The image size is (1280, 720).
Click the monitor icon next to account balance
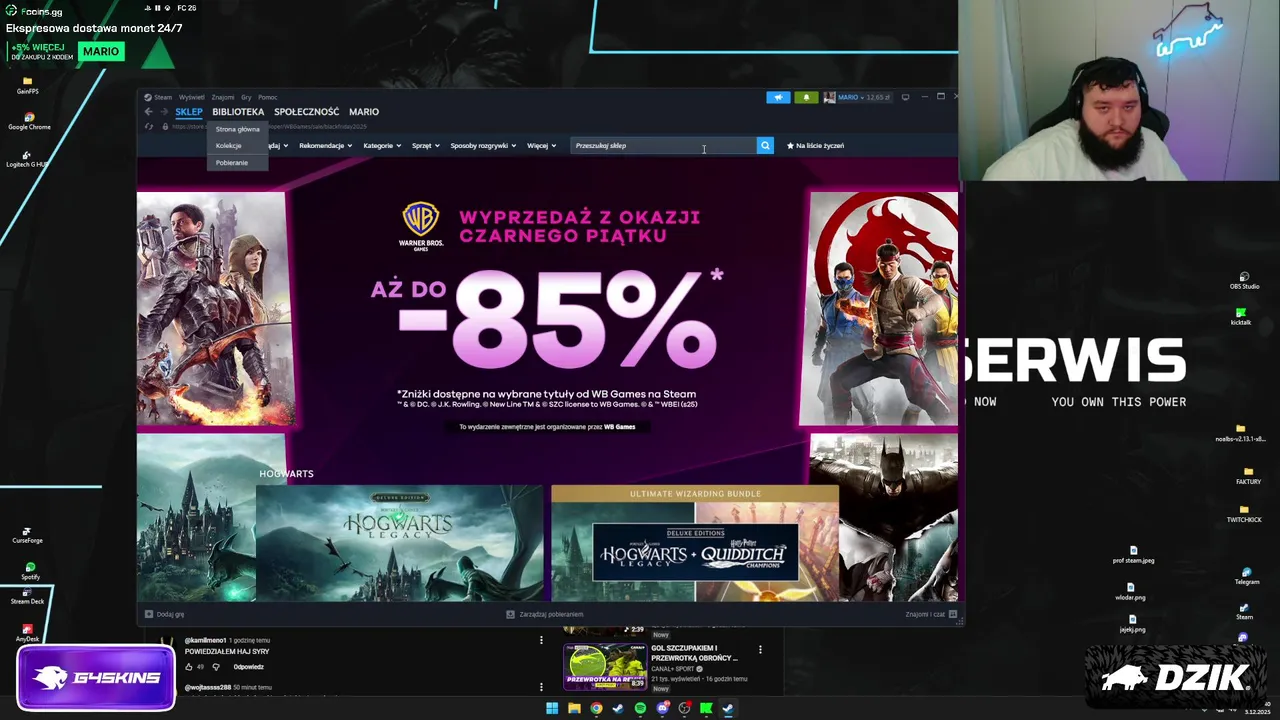905,97
